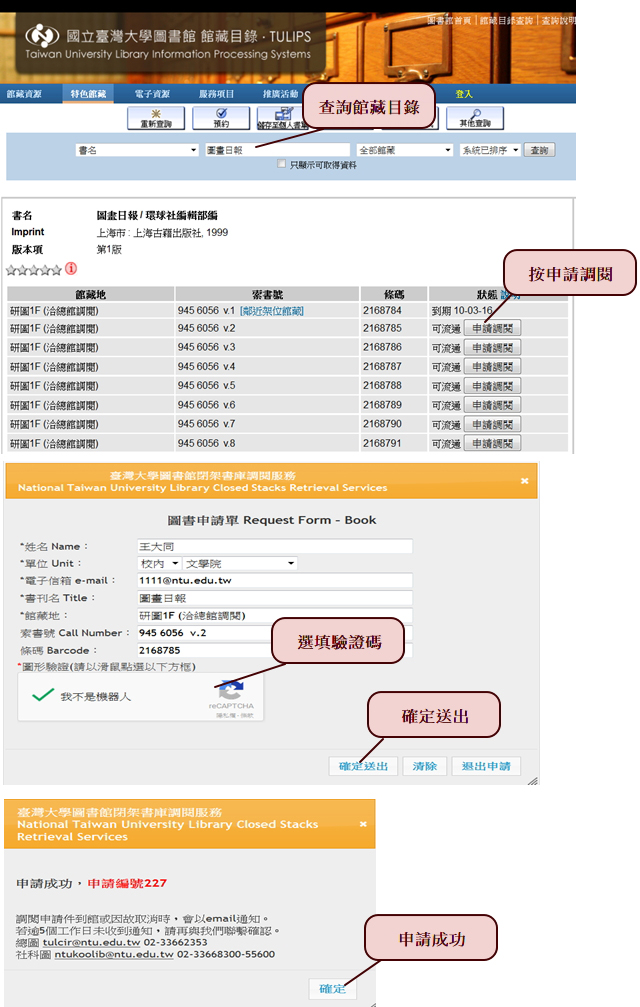The height and width of the screenshot is (1007, 640).
Task: Click the 其他查詢 other search button
Action: [x=474, y=118]
